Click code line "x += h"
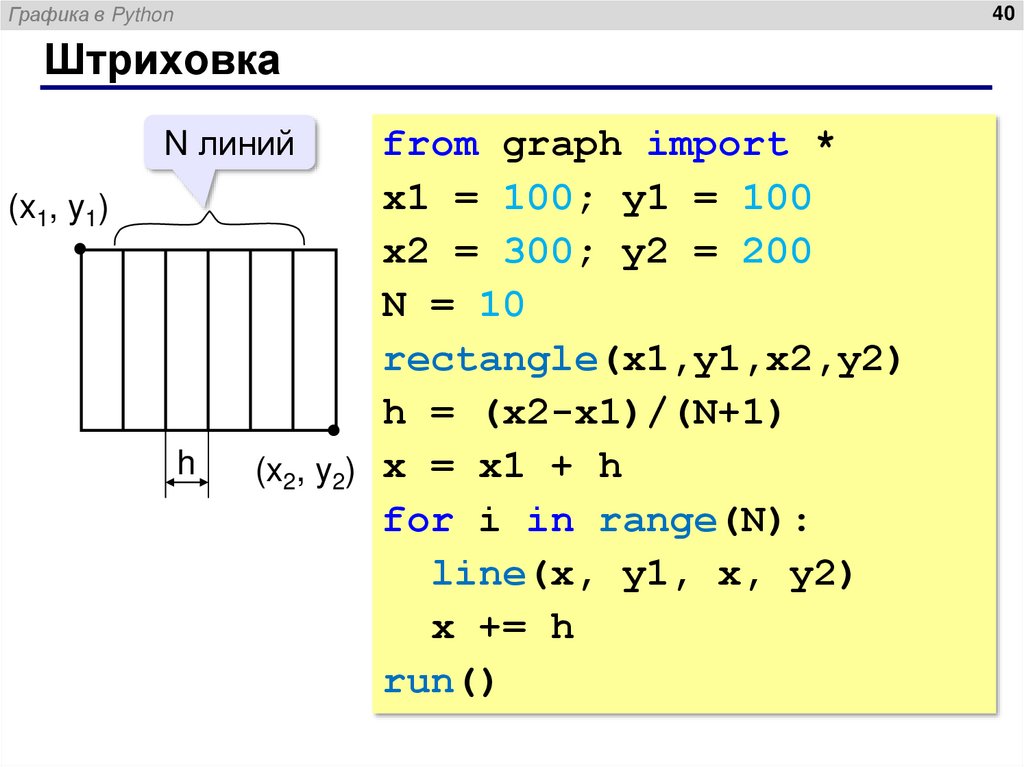This screenshot has height=767, width=1024. pyautogui.click(x=503, y=627)
